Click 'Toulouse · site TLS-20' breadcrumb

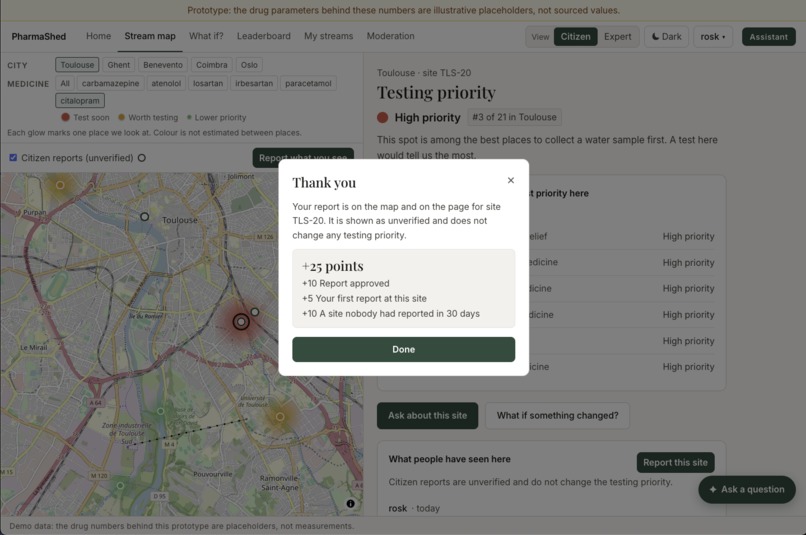[424, 73]
